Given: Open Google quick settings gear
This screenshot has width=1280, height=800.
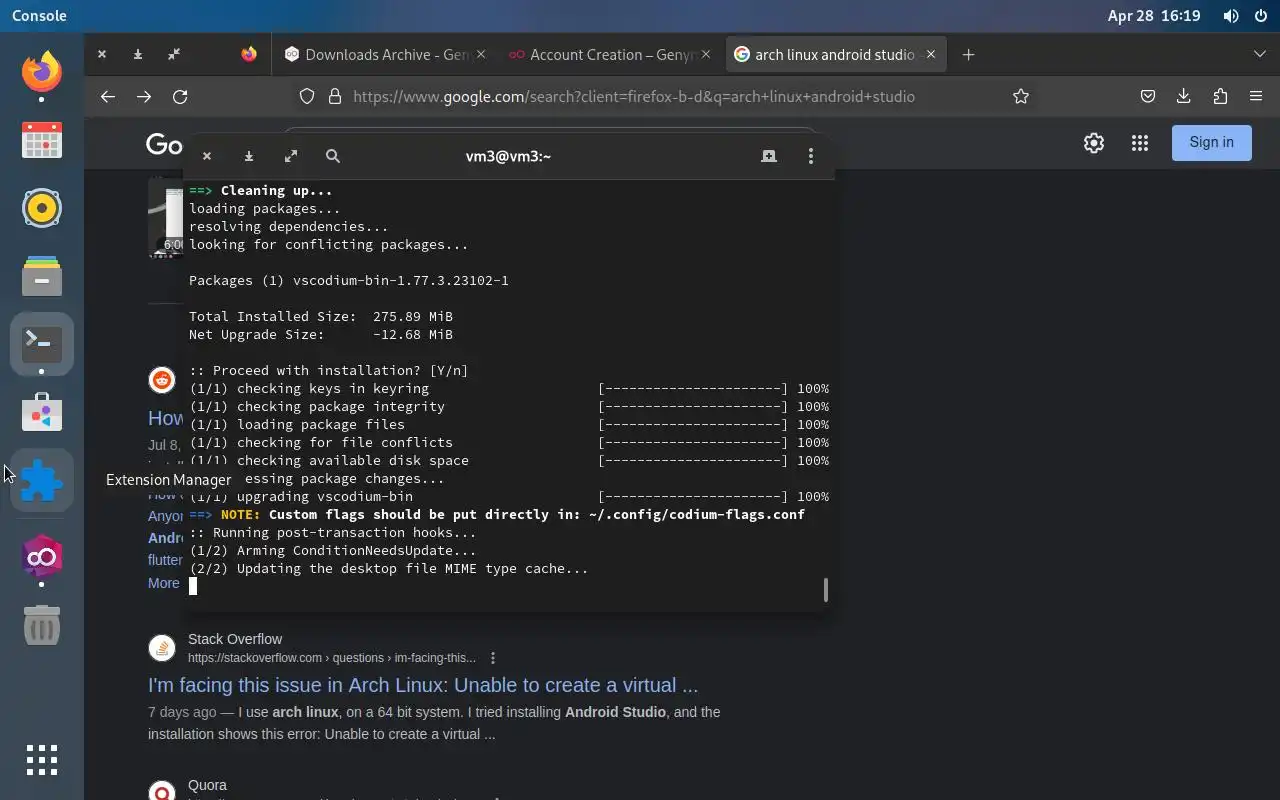Looking at the screenshot, I should pyautogui.click(x=1094, y=143).
